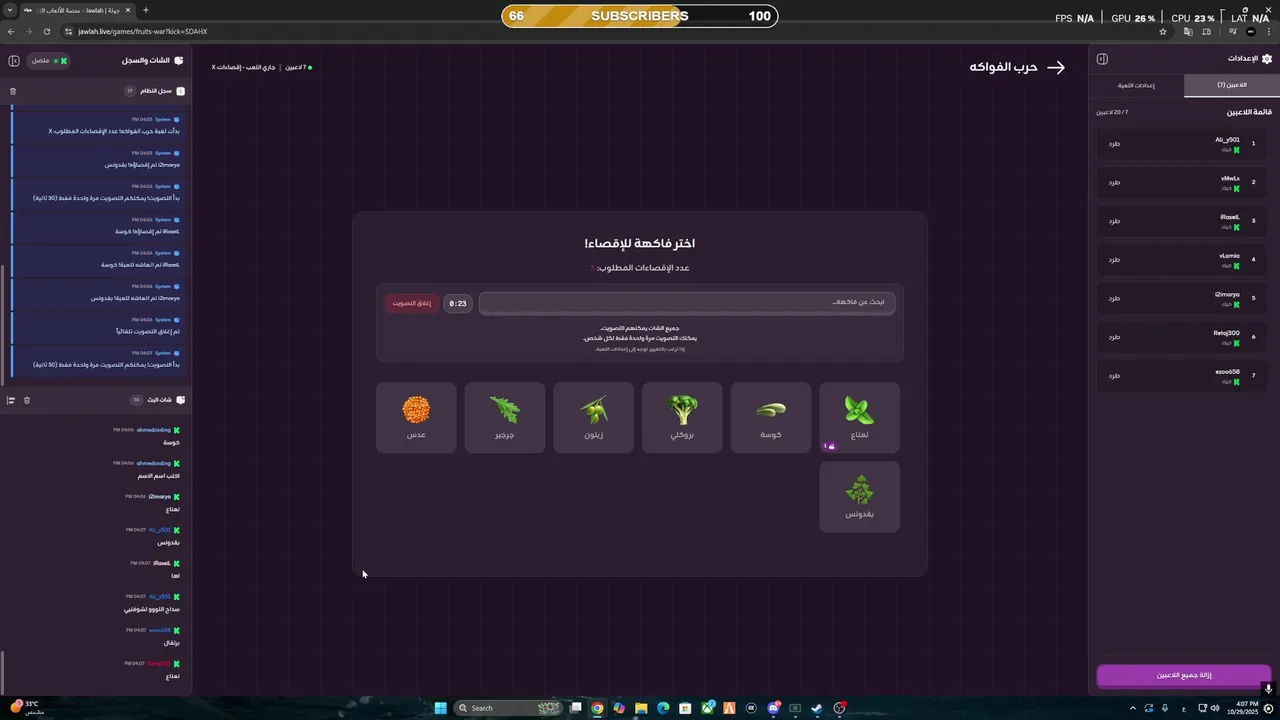
Task: Select the olive (زيتون) card
Action: click(593, 417)
